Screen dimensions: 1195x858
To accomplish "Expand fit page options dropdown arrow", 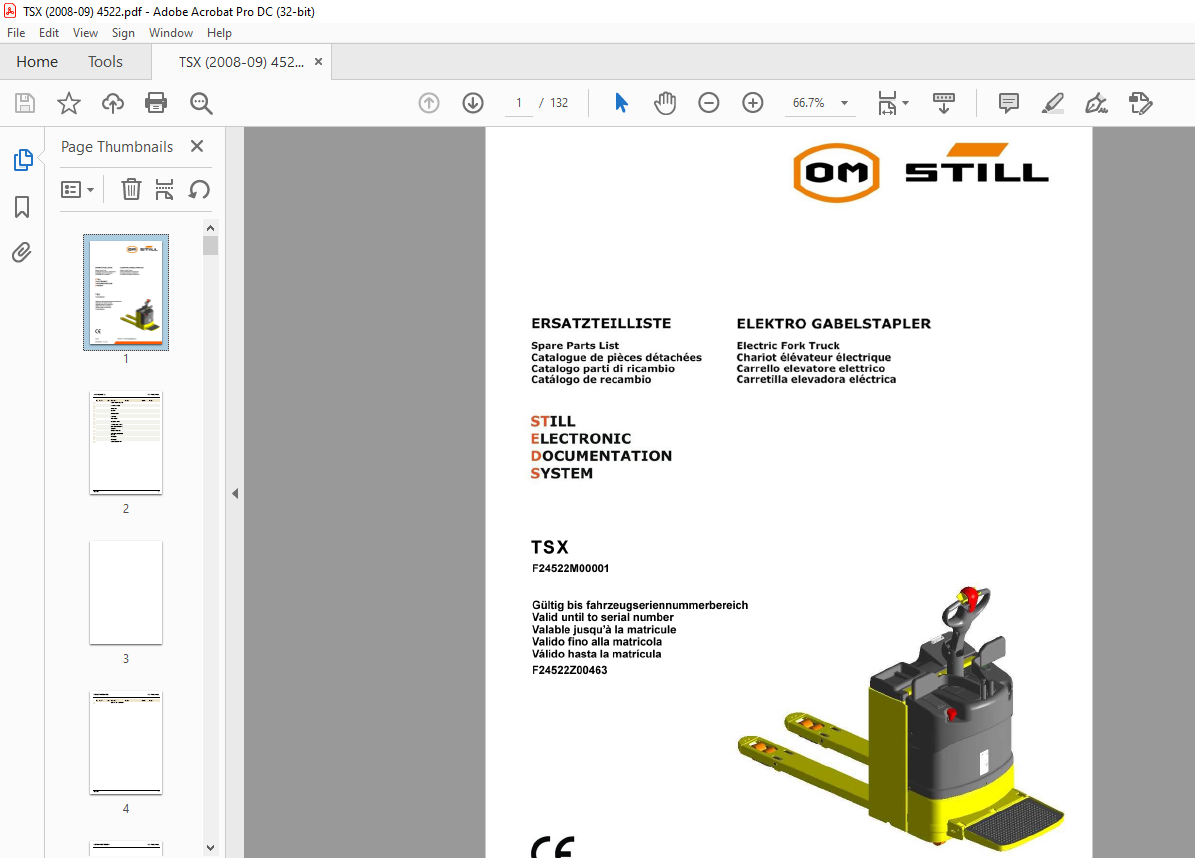I will [x=905, y=103].
